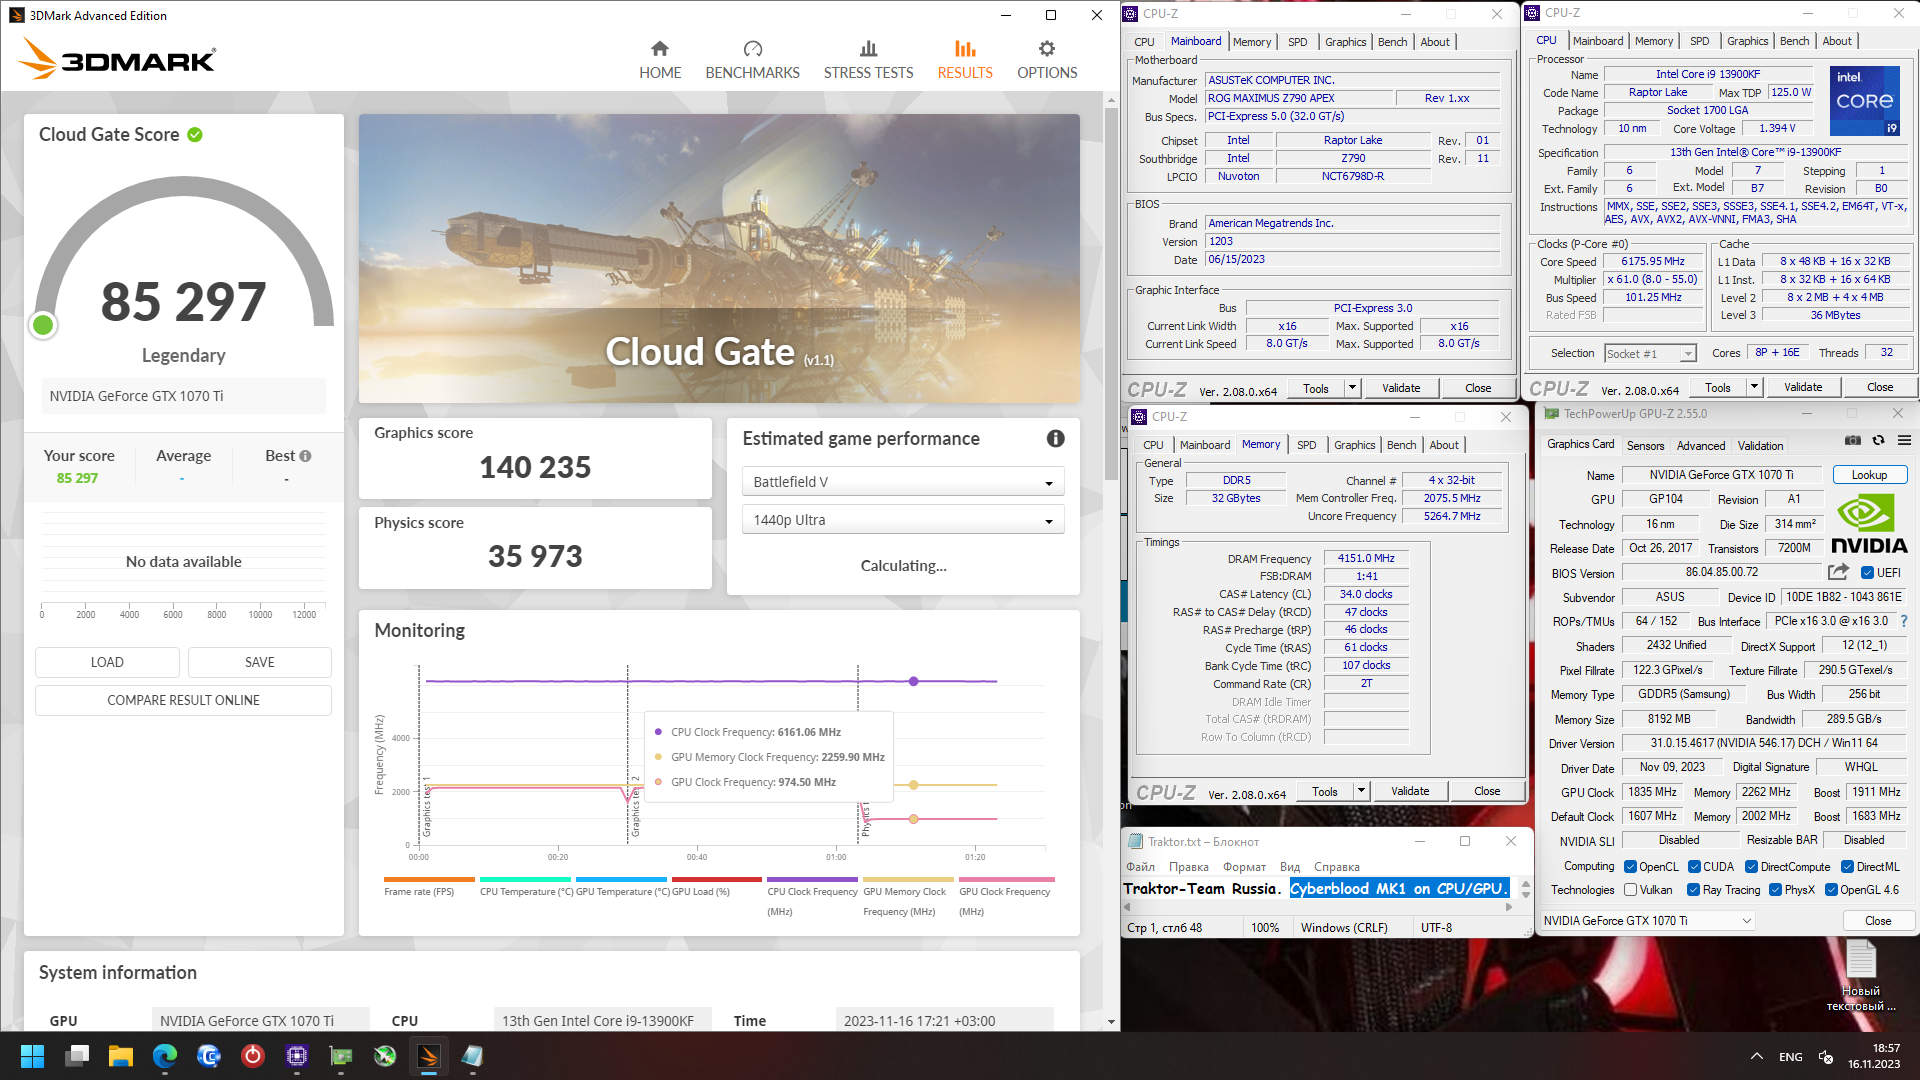
Task: Share the GPU BIOS via export icon
Action: pyautogui.click(x=1838, y=572)
